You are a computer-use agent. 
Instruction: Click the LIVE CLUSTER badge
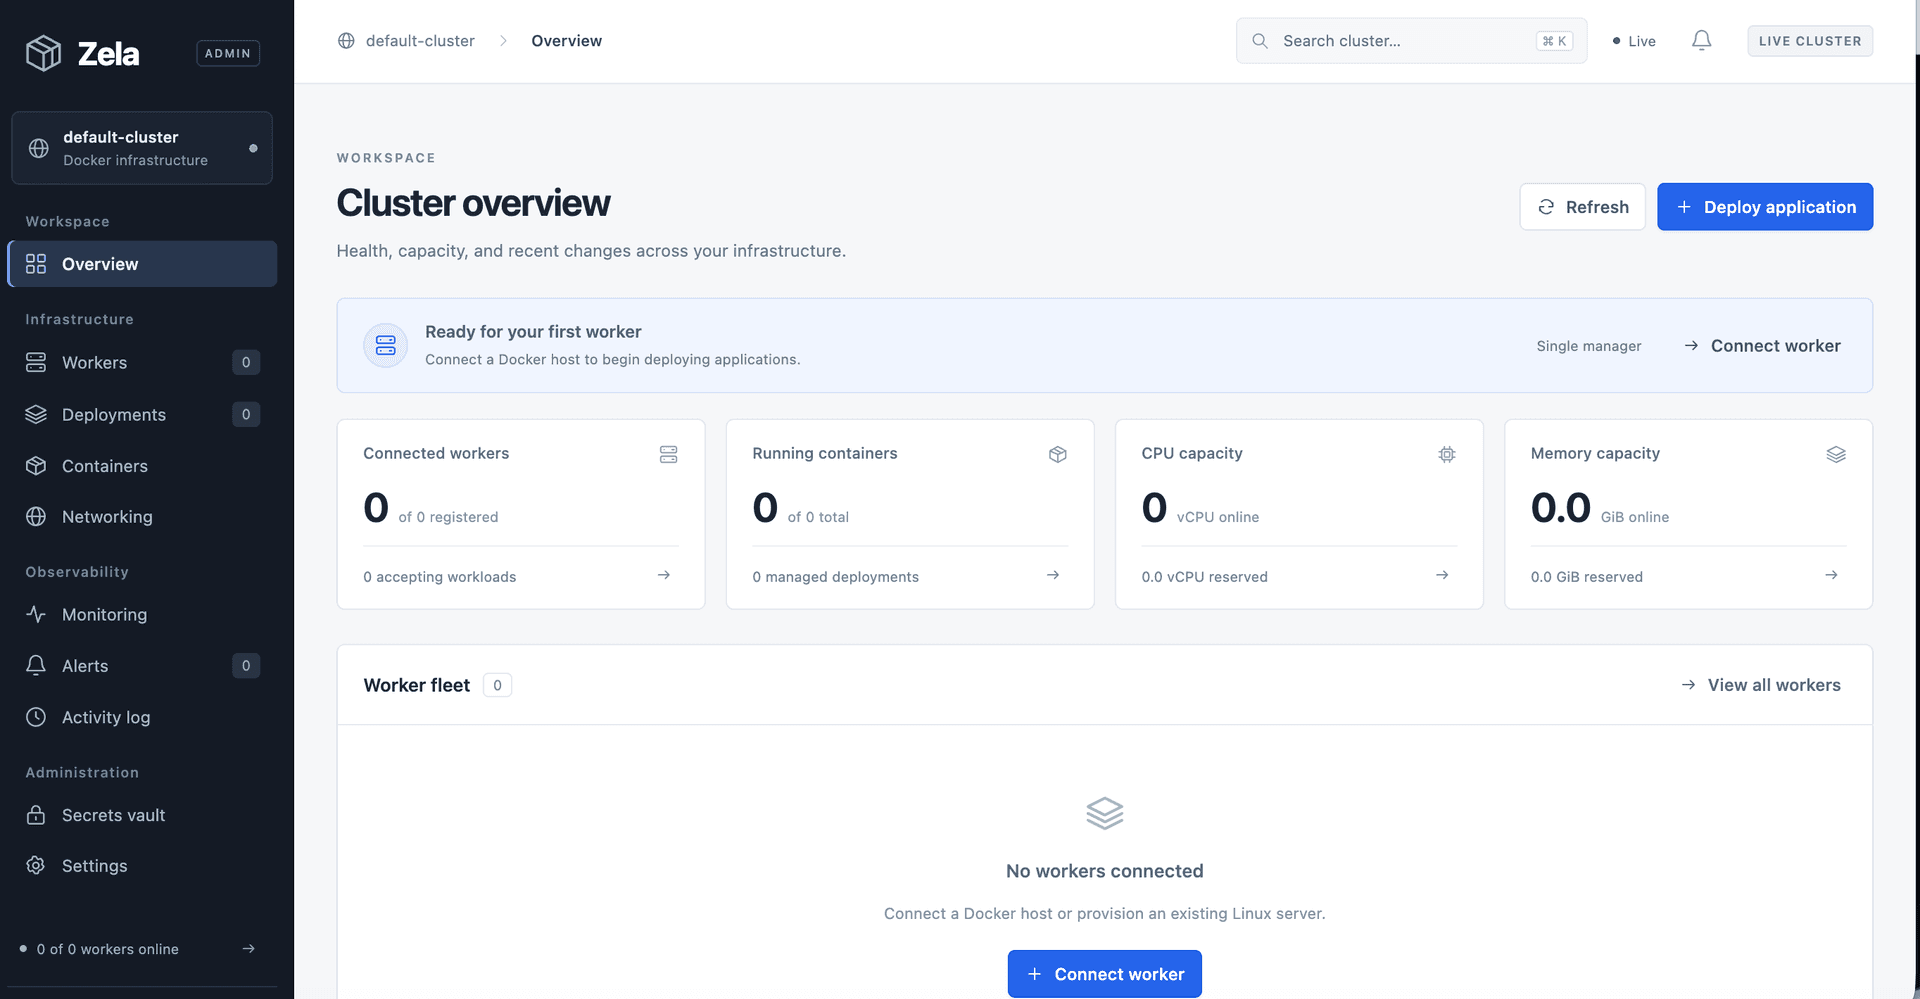click(x=1810, y=41)
